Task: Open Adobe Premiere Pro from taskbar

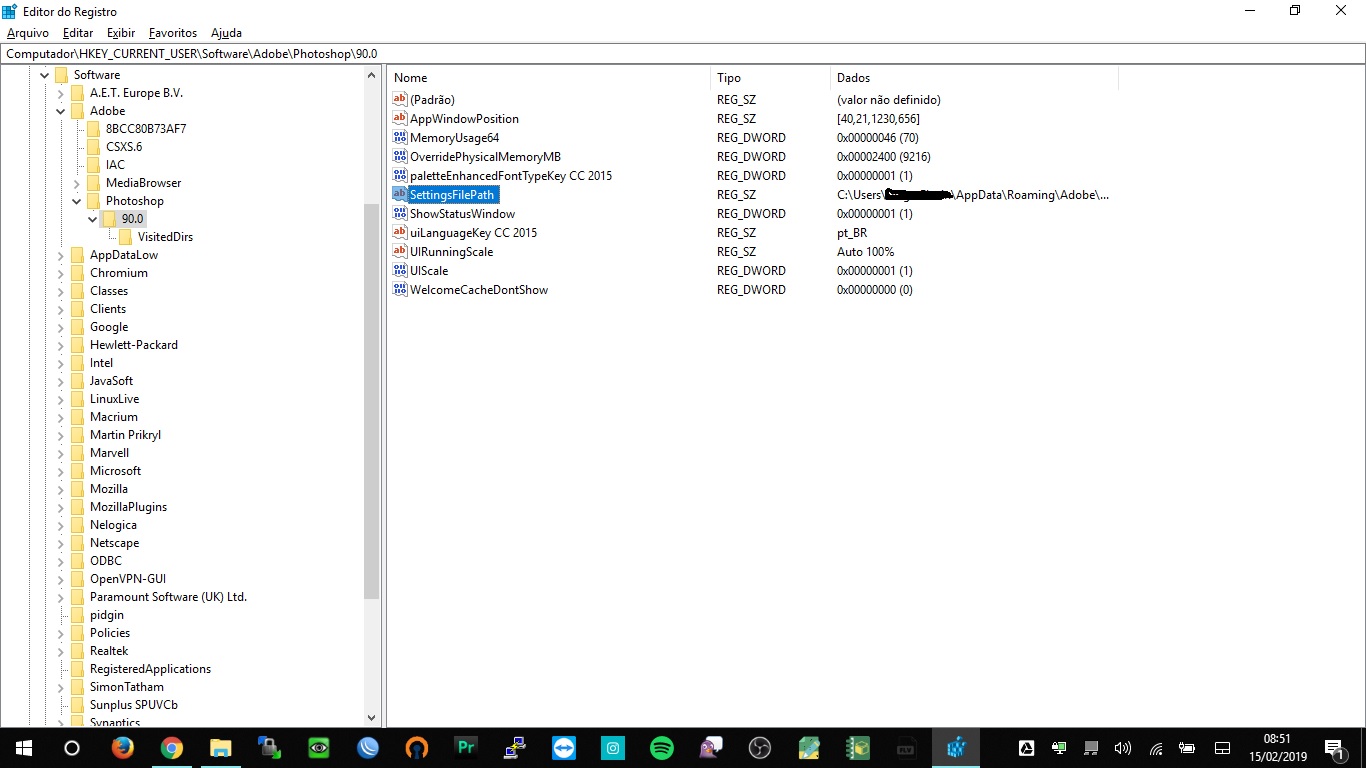Action: point(466,747)
